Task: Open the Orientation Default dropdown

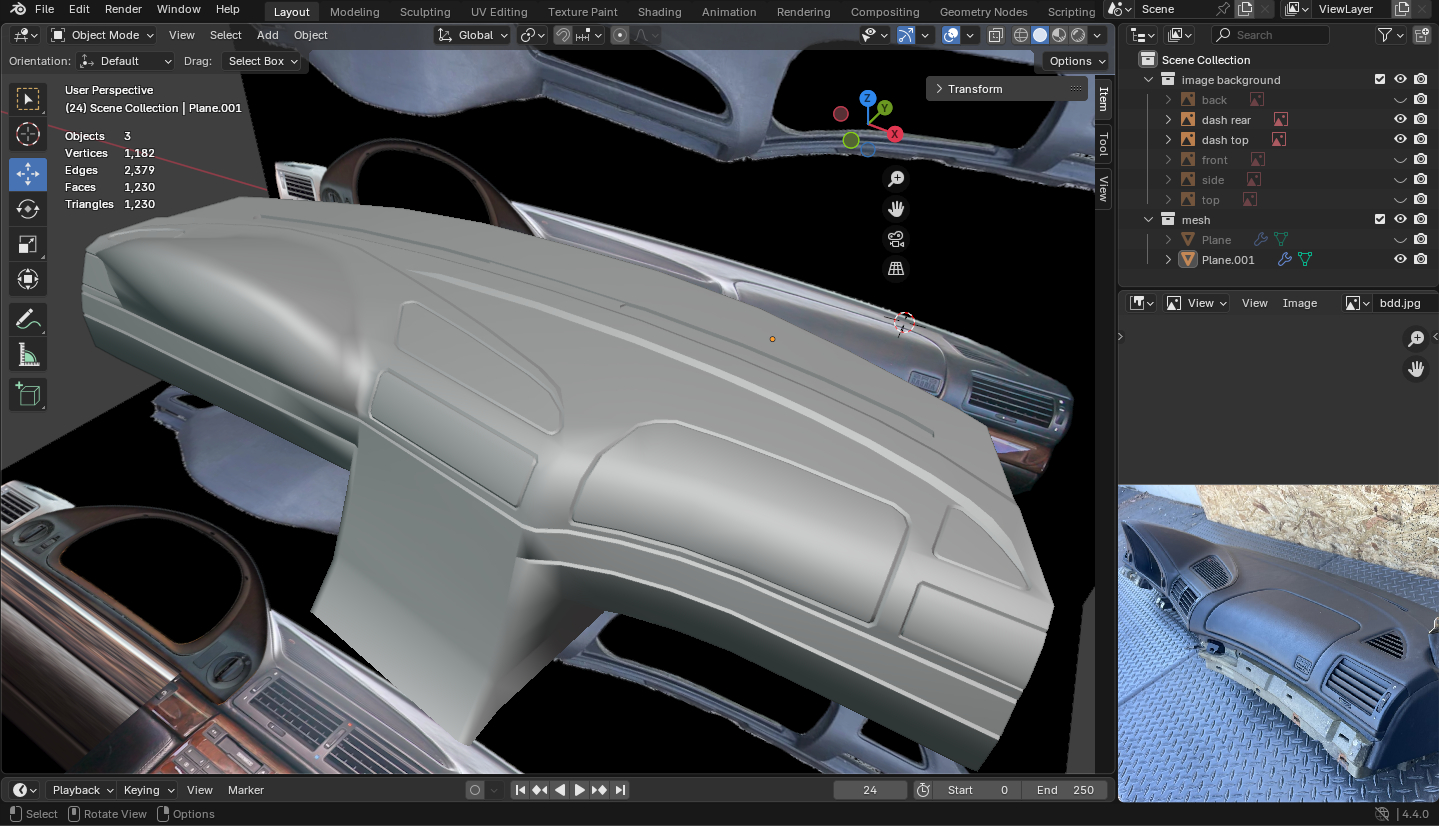Action: pyautogui.click(x=125, y=61)
